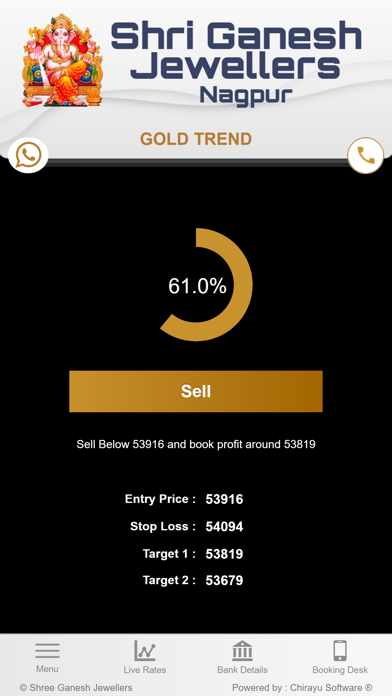The width and height of the screenshot is (392, 696).
Task: Open WhatsApp chat icon
Action: tap(28, 155)
